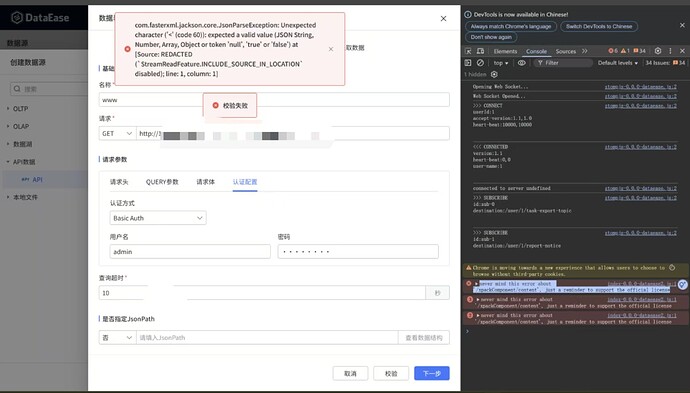Collapse the API数据 tree node
The height and width of the screenshot is (393, 690).
8,162
